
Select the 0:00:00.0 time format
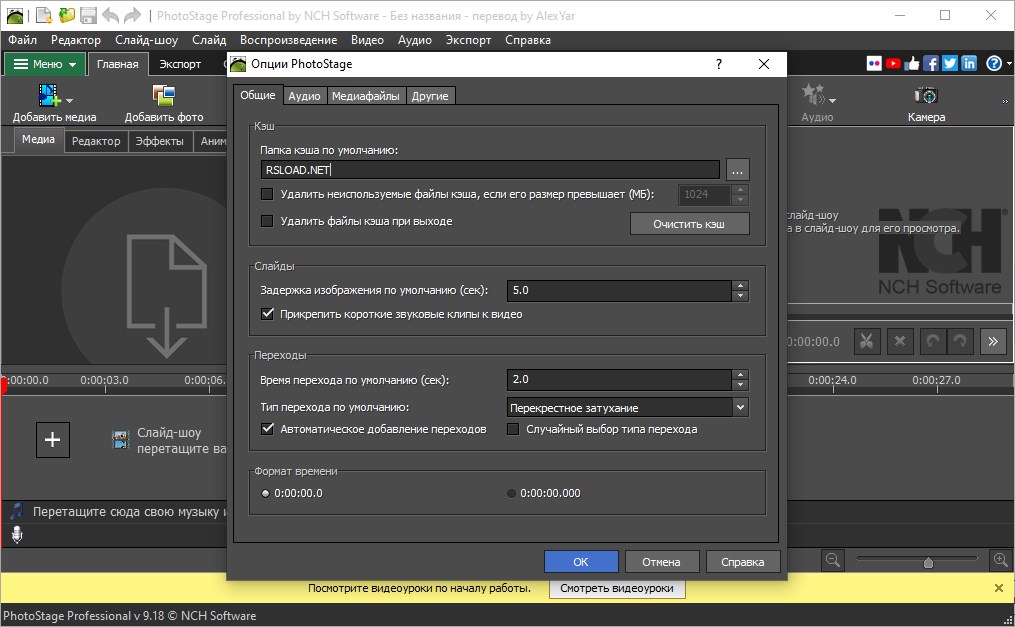coord(265,493)
